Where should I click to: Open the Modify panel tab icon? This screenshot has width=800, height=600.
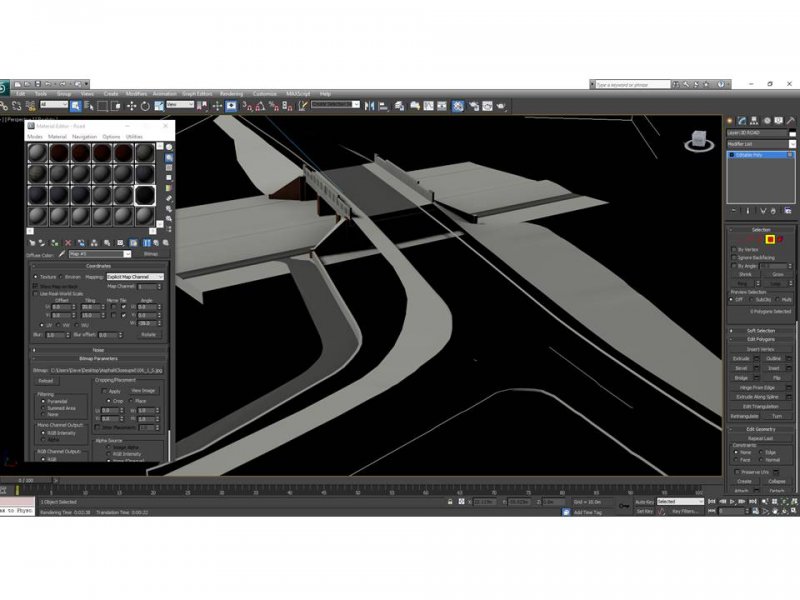tap(741, 120)
